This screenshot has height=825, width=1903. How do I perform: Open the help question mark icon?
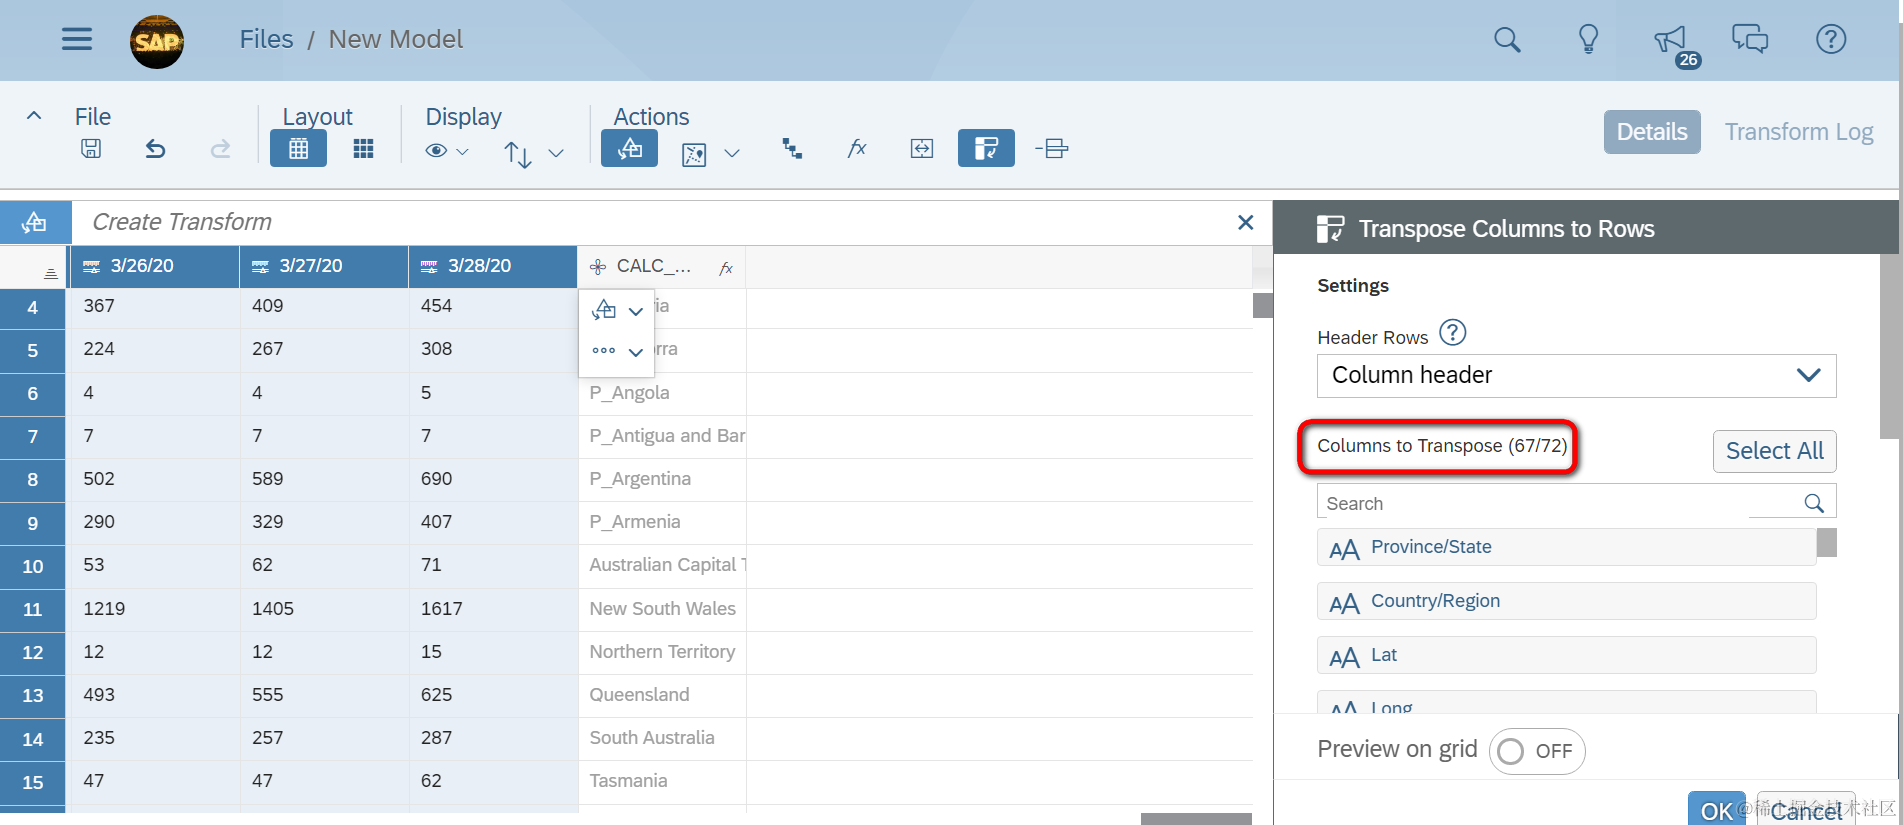(x=1831, y=39)
